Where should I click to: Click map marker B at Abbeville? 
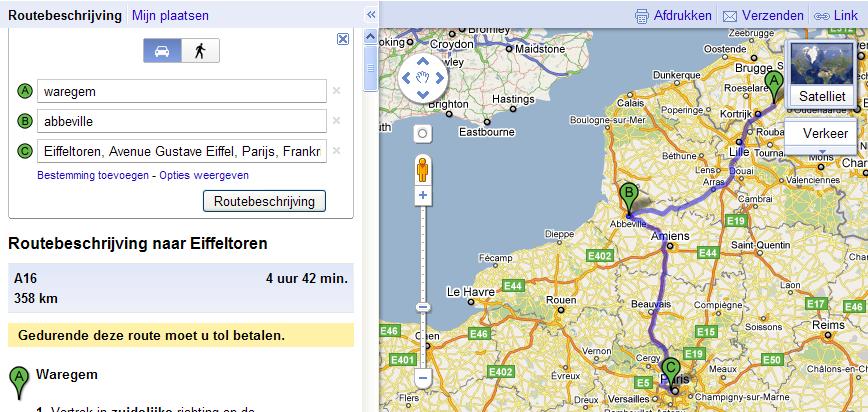pyautogui.click(x=629, y=198)
